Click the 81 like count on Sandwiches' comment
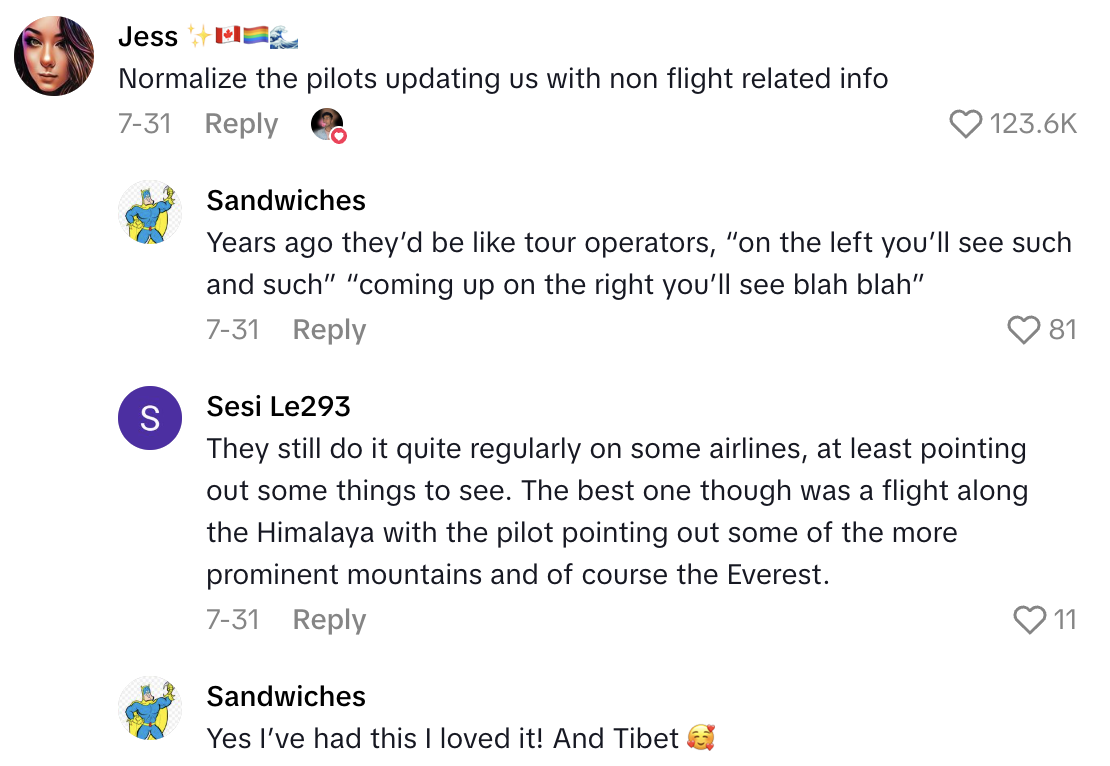 click(x=1060, y=330)
